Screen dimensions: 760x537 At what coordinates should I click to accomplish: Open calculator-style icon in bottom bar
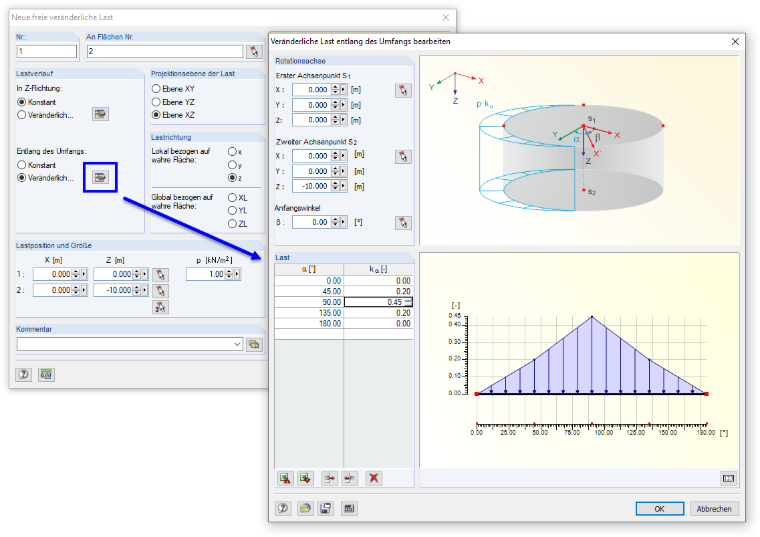(349, 508)
